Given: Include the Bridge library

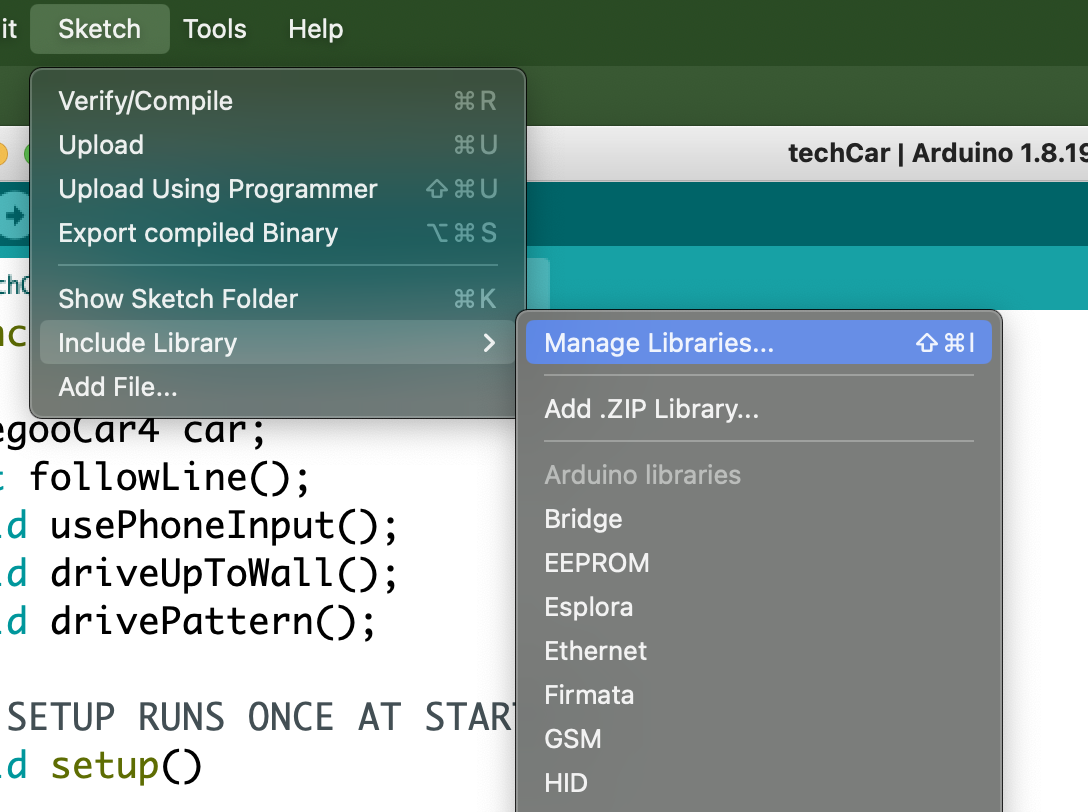Looking at the screenshot, I should pos(583,519).
